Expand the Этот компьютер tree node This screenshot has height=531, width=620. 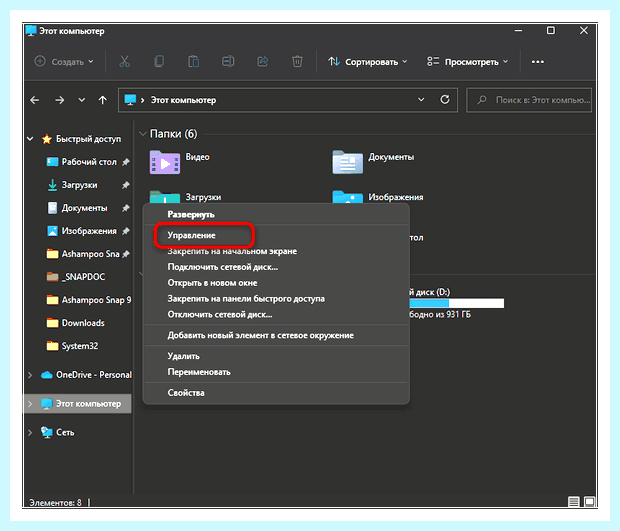pyautogui.click(x=30, y=404)
